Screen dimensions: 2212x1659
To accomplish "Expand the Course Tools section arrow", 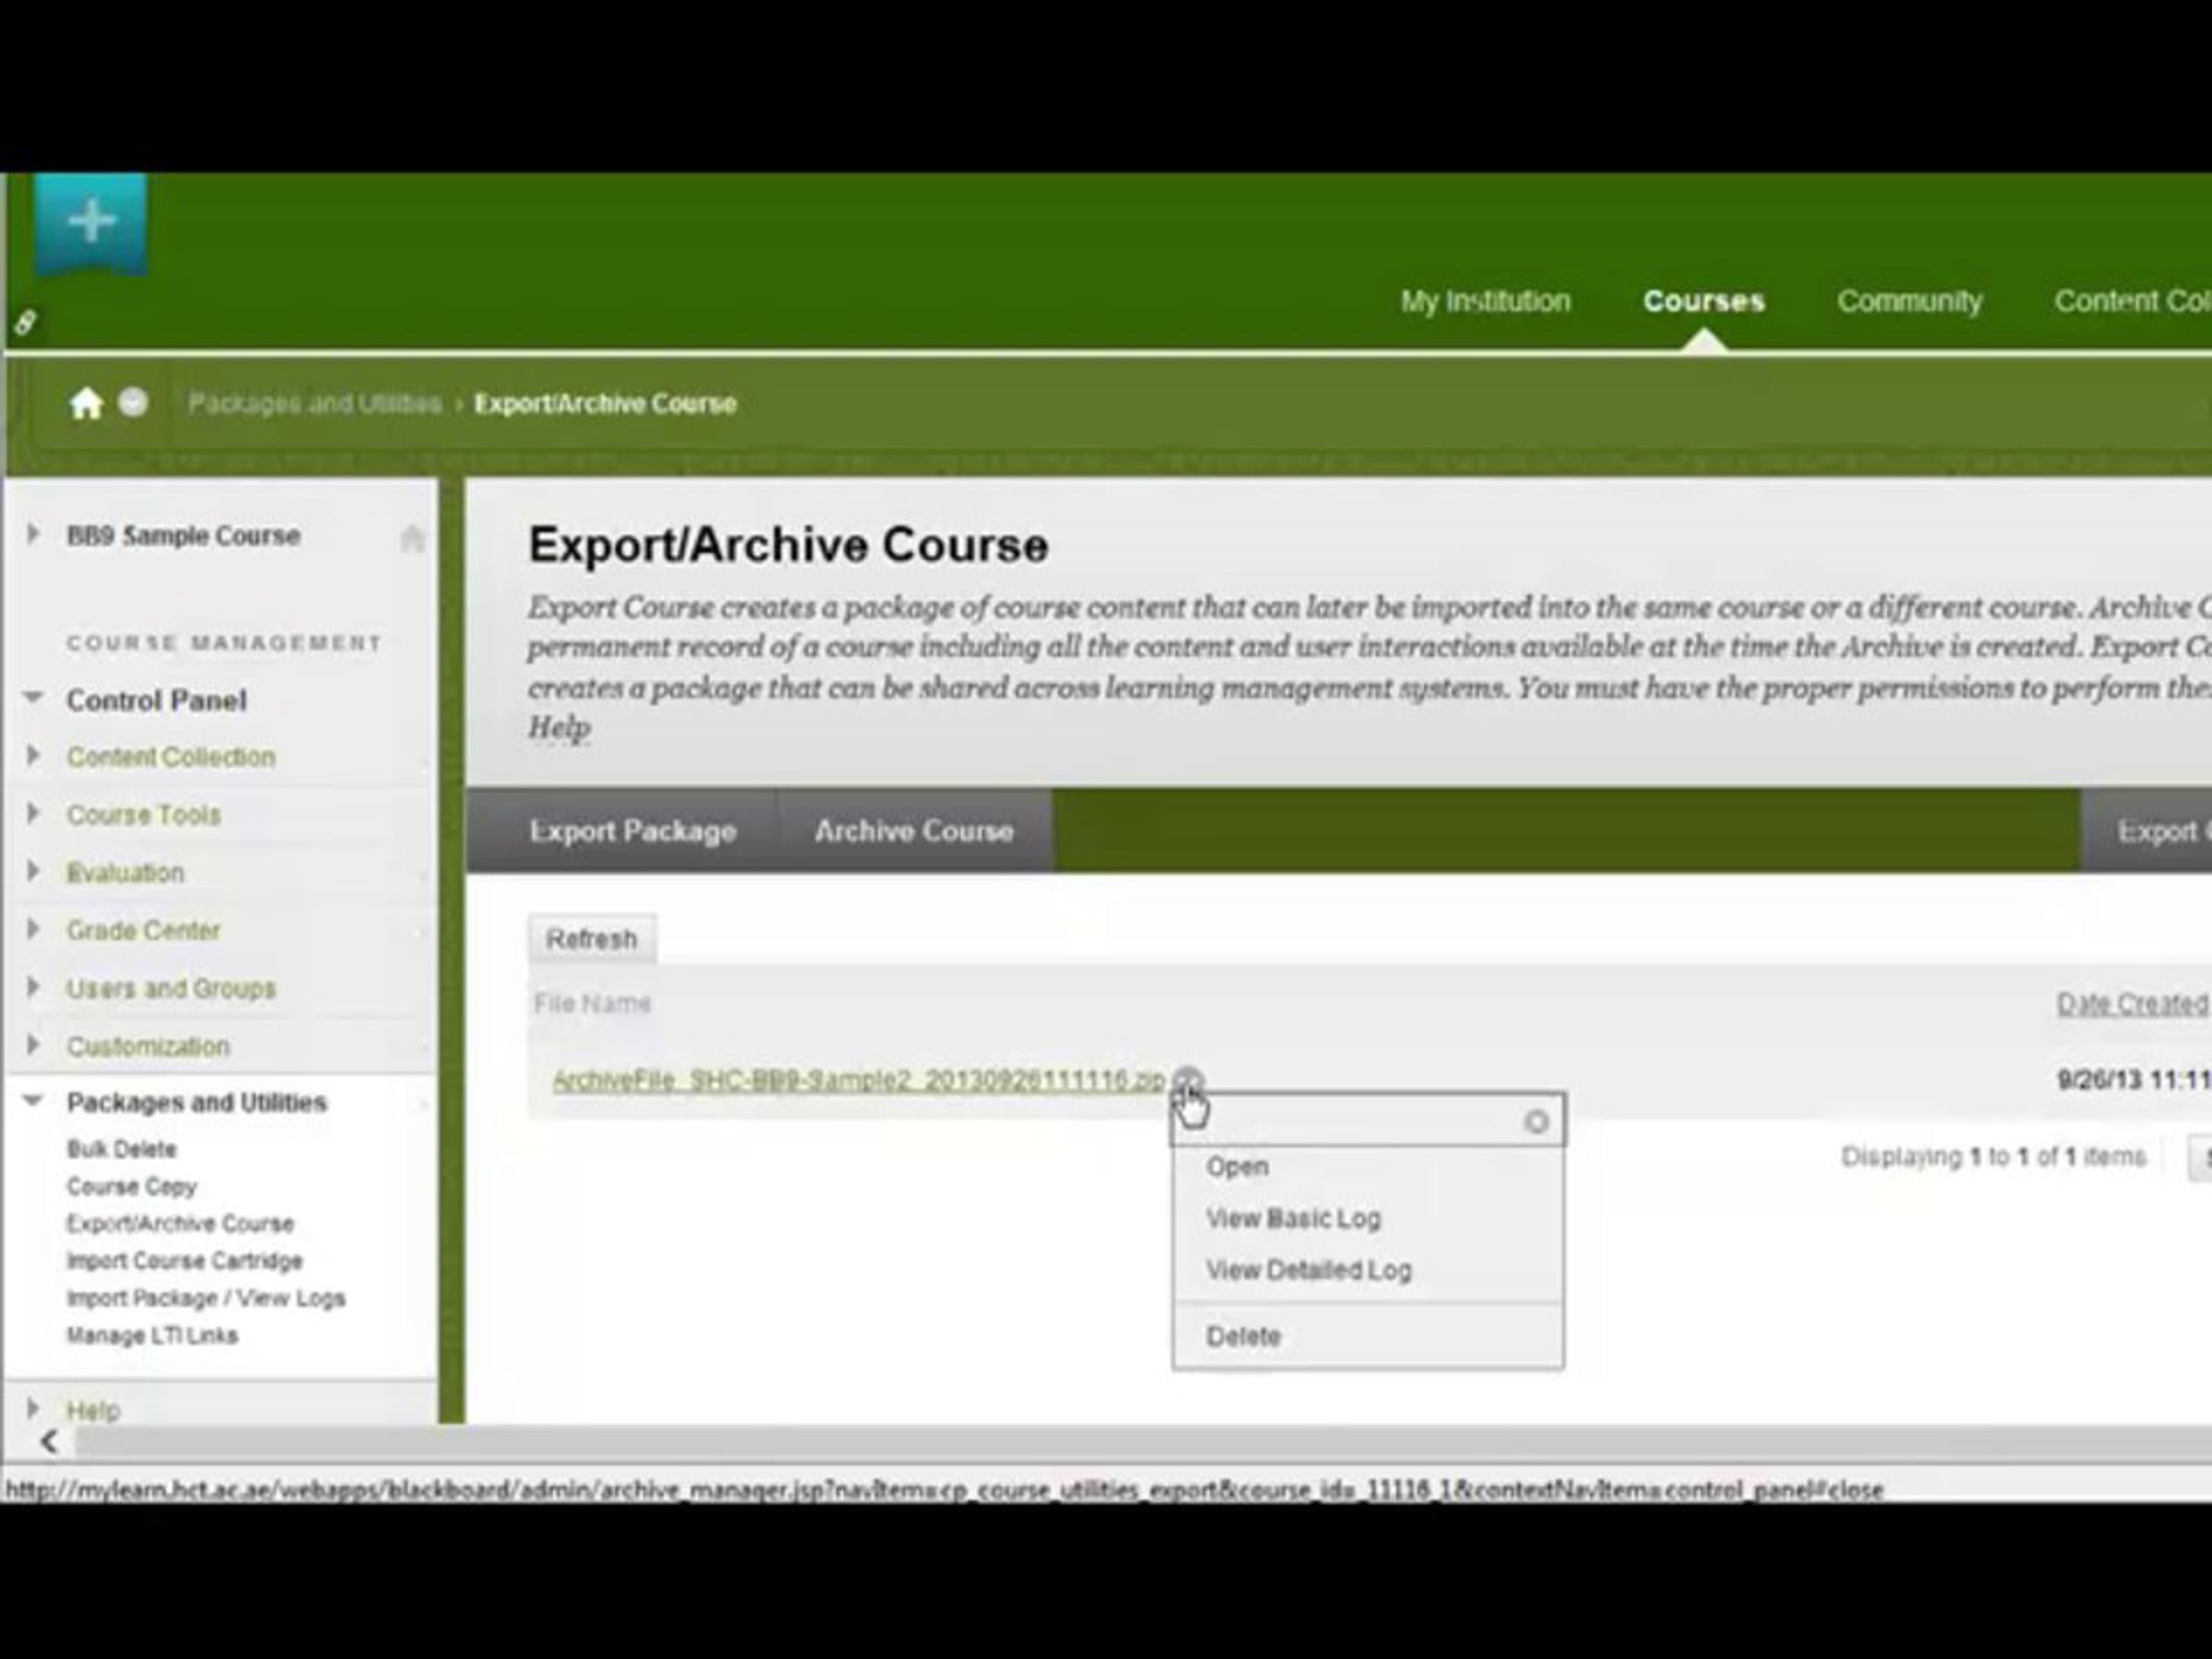I will coord(33,813).
